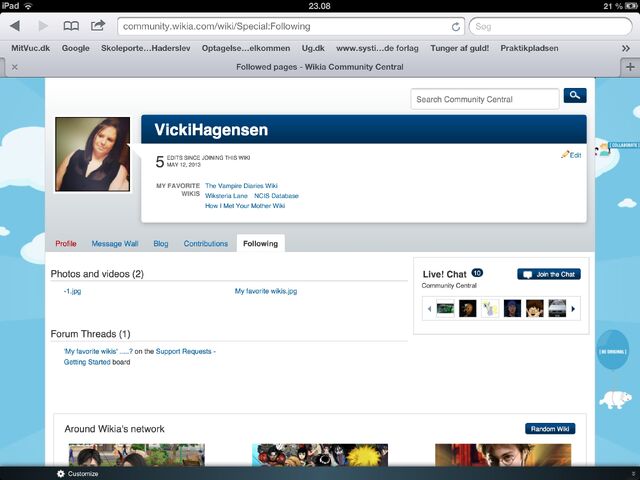Screen dimensions: 640x480
Task: Tap the Wi-Fi status icon
Action: pos(28,6)
